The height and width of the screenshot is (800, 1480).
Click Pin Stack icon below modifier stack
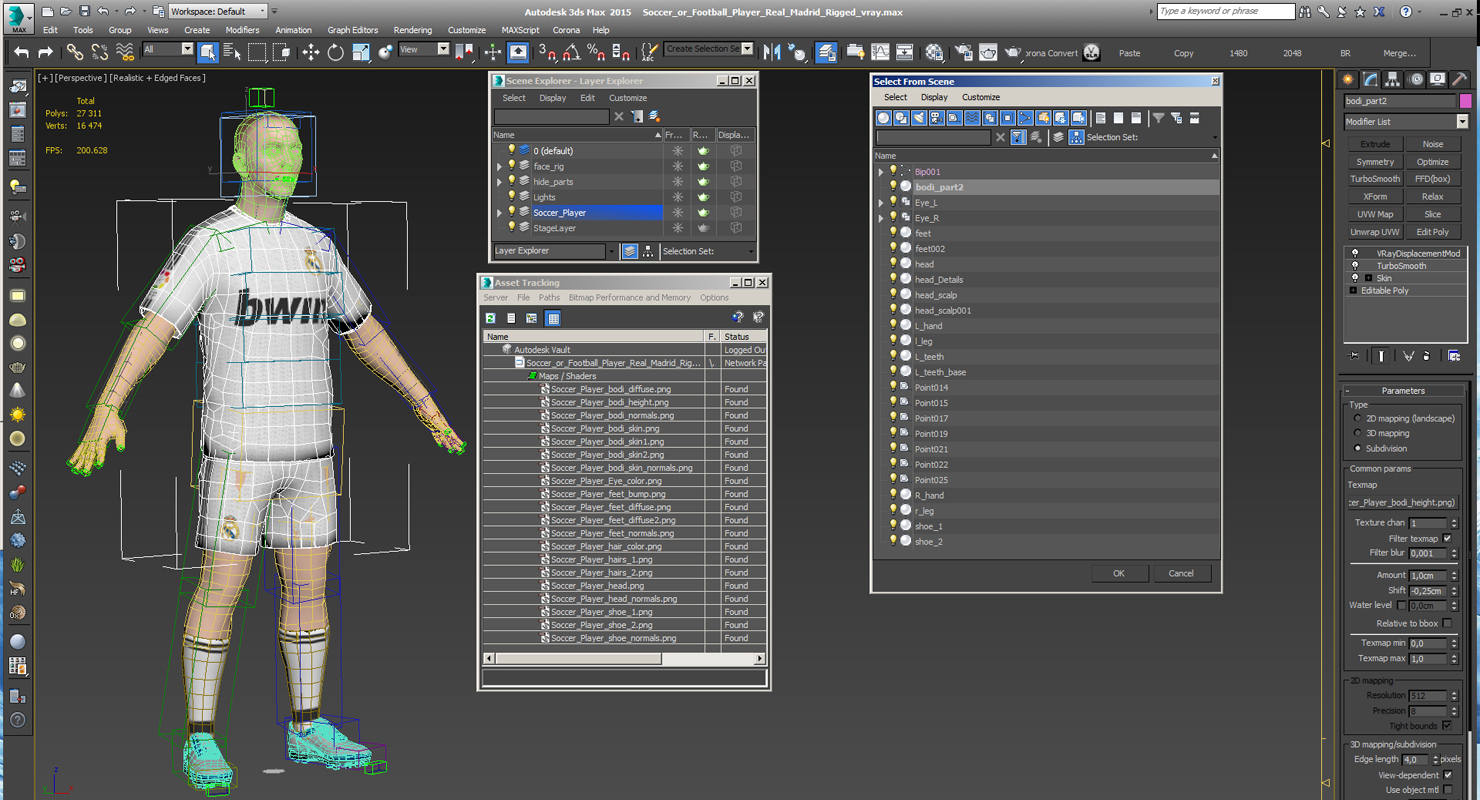[1354, 355]
